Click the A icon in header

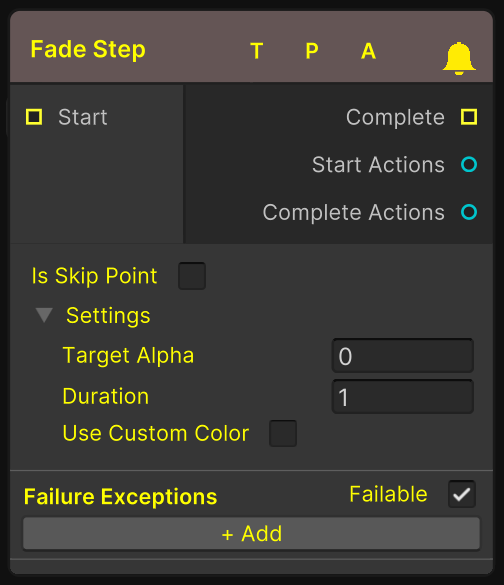(x=368, y=51)
